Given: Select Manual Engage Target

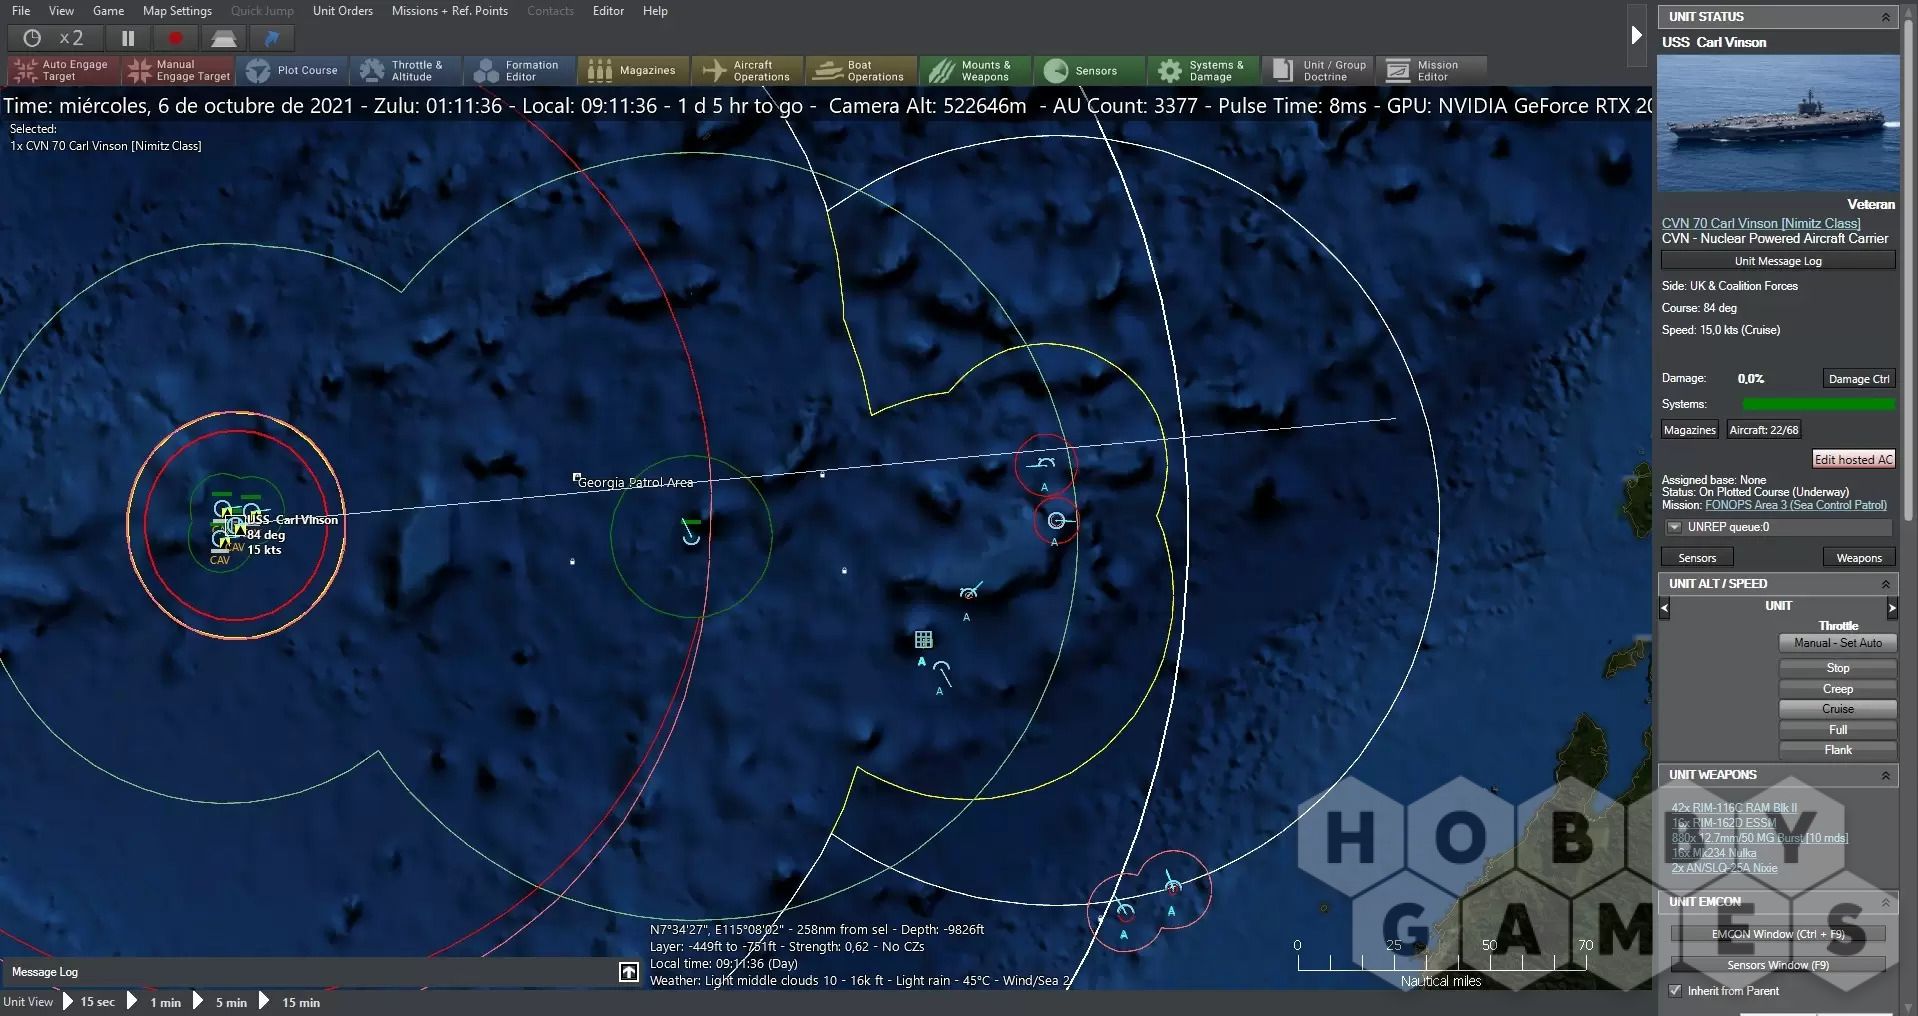Looking at the screenshot, I should click(178, 70).
